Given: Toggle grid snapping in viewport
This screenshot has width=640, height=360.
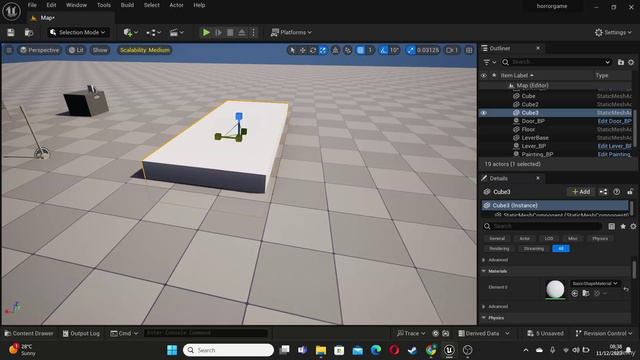Looking at the screenshot, I should click(360, 50).
